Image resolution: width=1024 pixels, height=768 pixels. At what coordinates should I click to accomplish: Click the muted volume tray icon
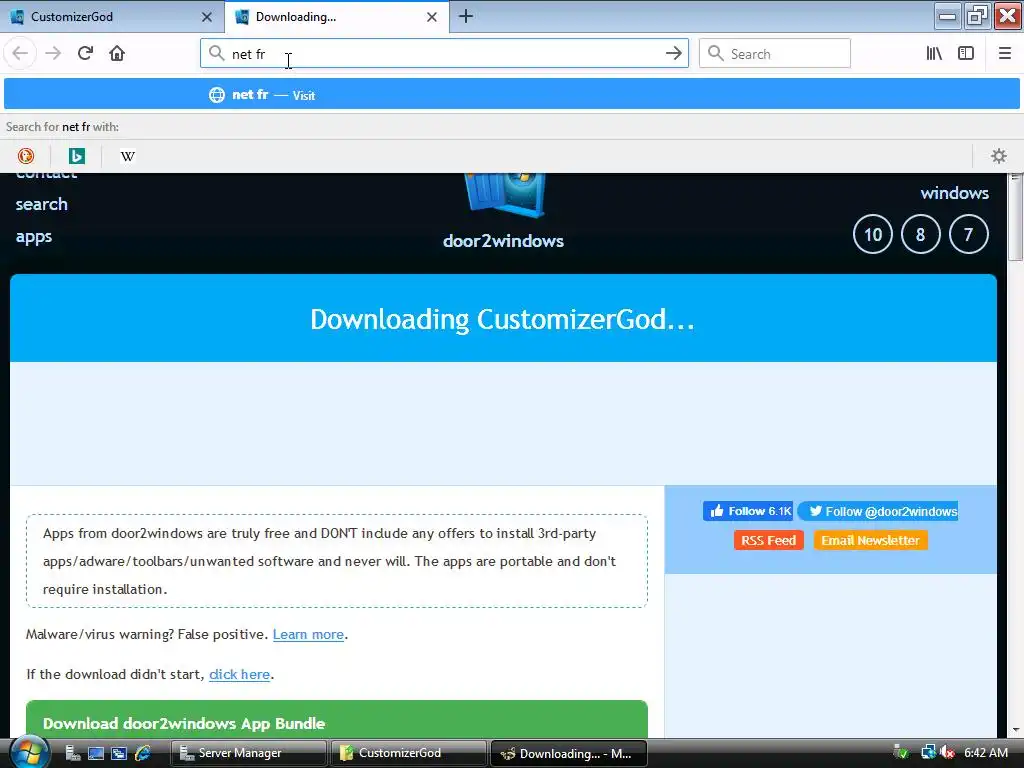coord(947,753)
